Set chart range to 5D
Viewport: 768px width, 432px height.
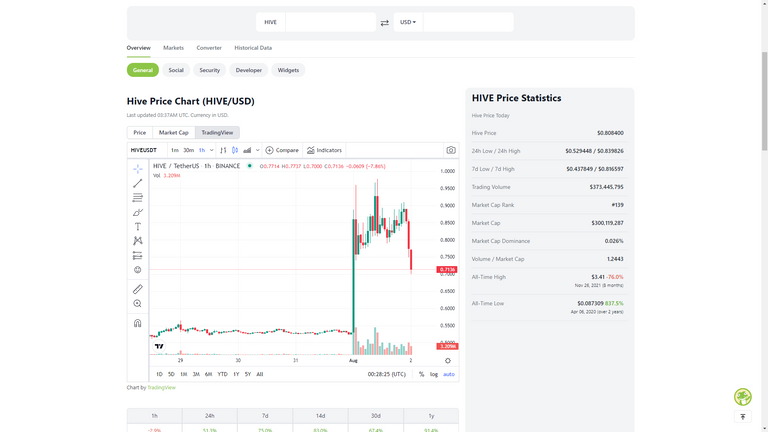pos(171,374)
